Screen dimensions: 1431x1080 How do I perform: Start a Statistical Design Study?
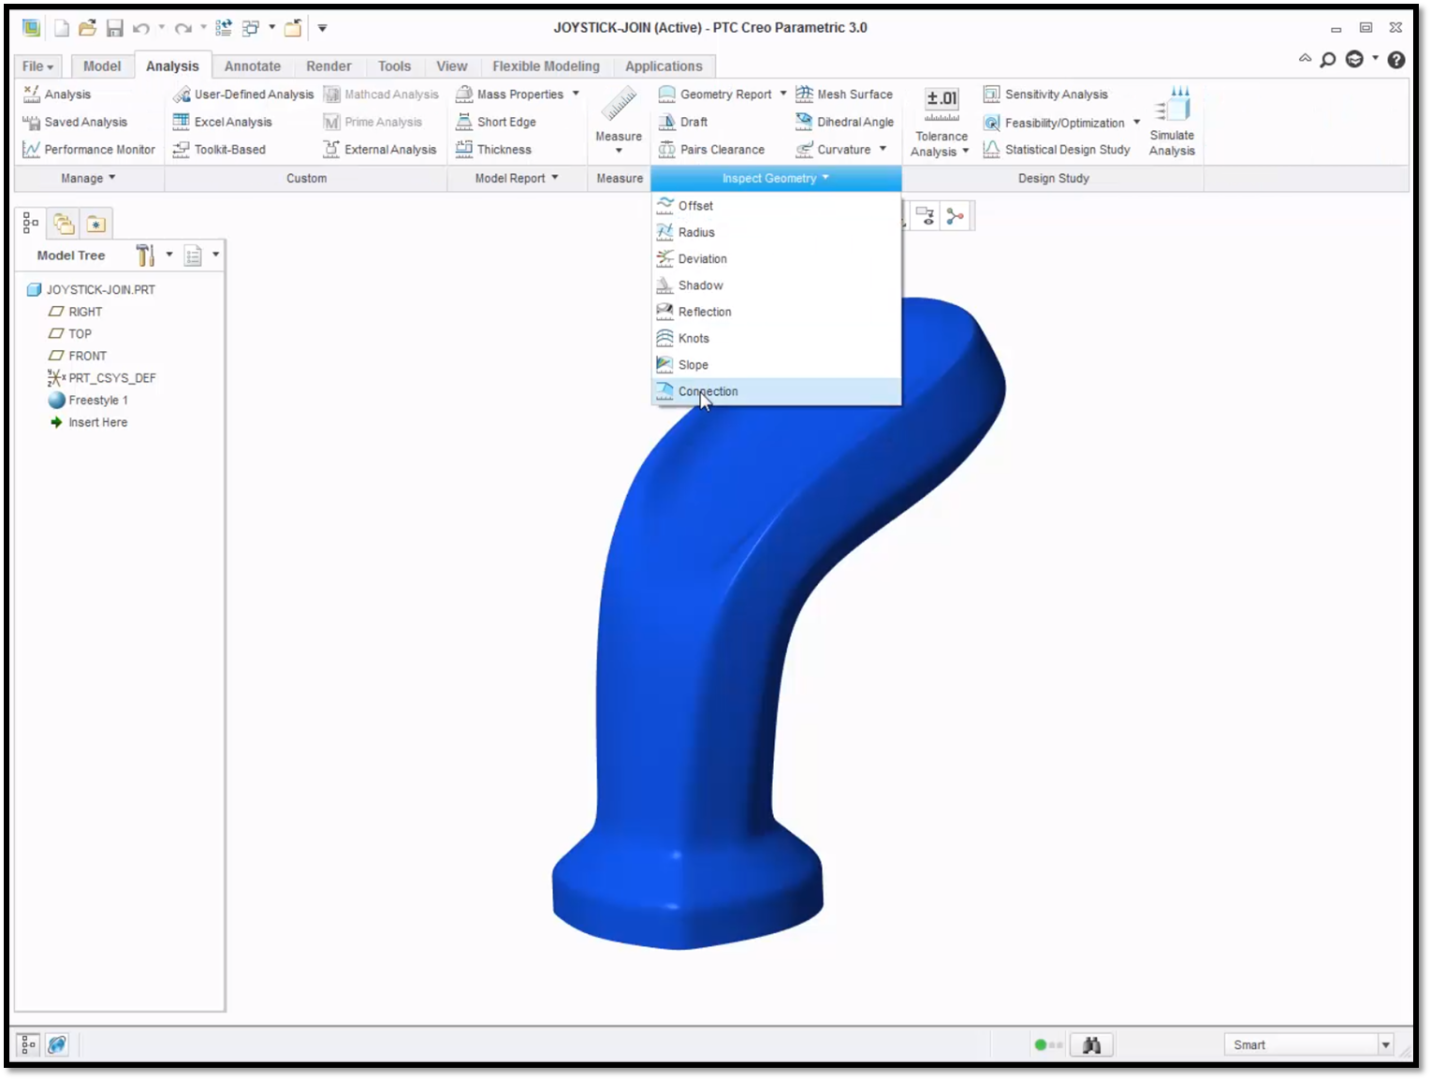tap(1057, 150)
